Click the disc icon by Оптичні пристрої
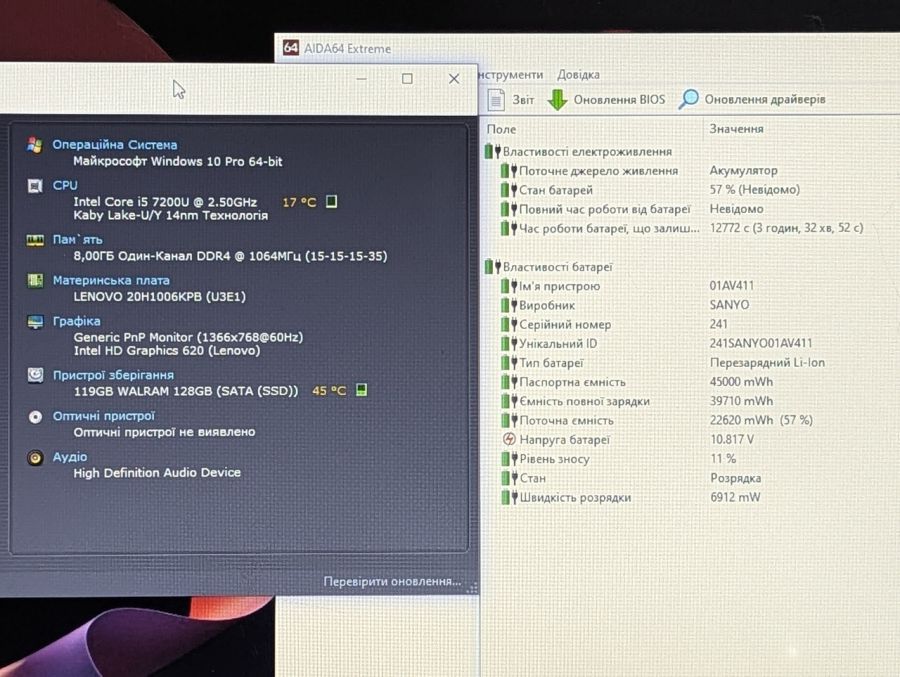 click(35, 417)
